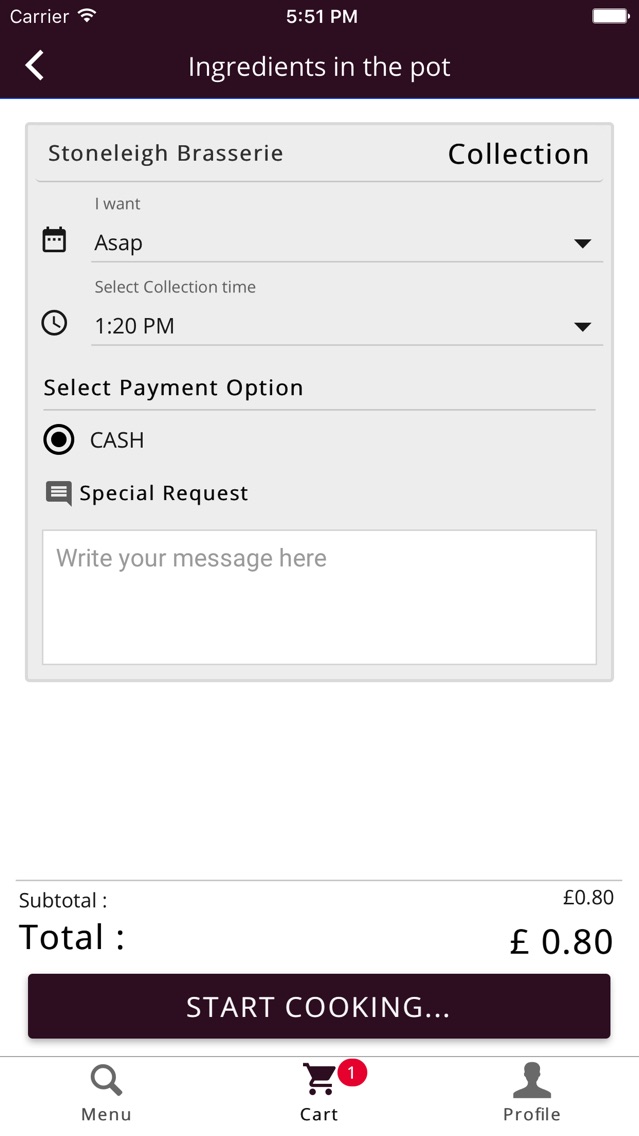Open the Menu search icon tab
Screen dimensions: 639x1136
106,1080
